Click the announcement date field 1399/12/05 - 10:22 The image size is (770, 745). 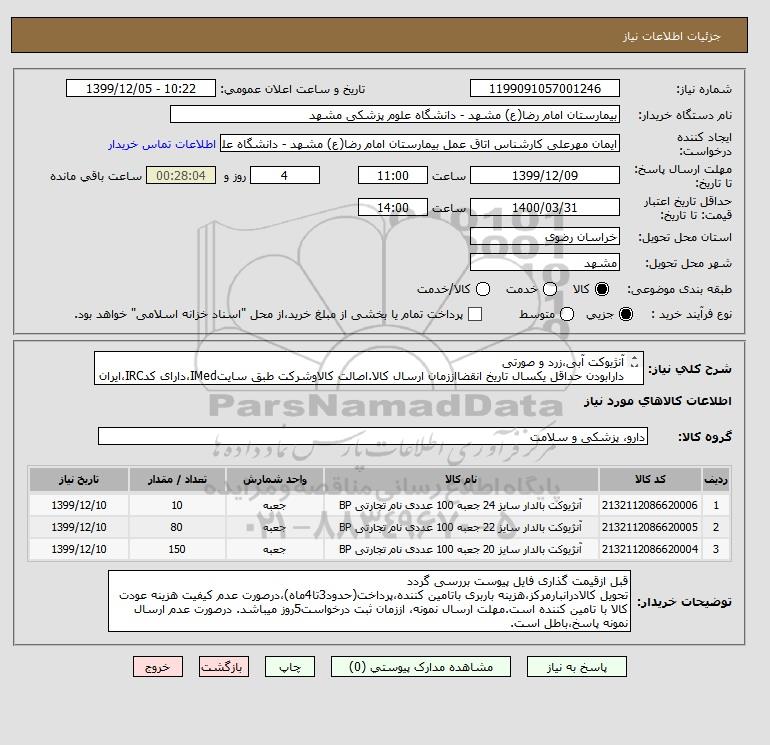point(140,88)
